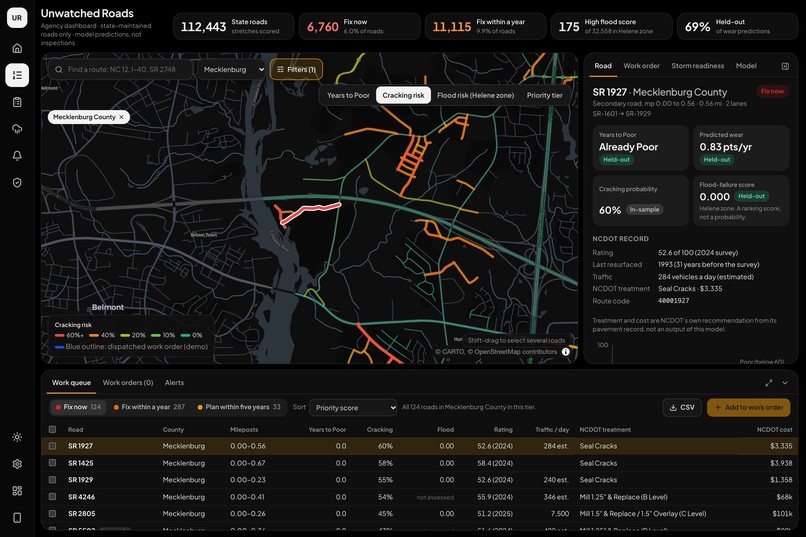Click the SR 1425 road name cell
806x537 pixels.
tap(81, 463)
